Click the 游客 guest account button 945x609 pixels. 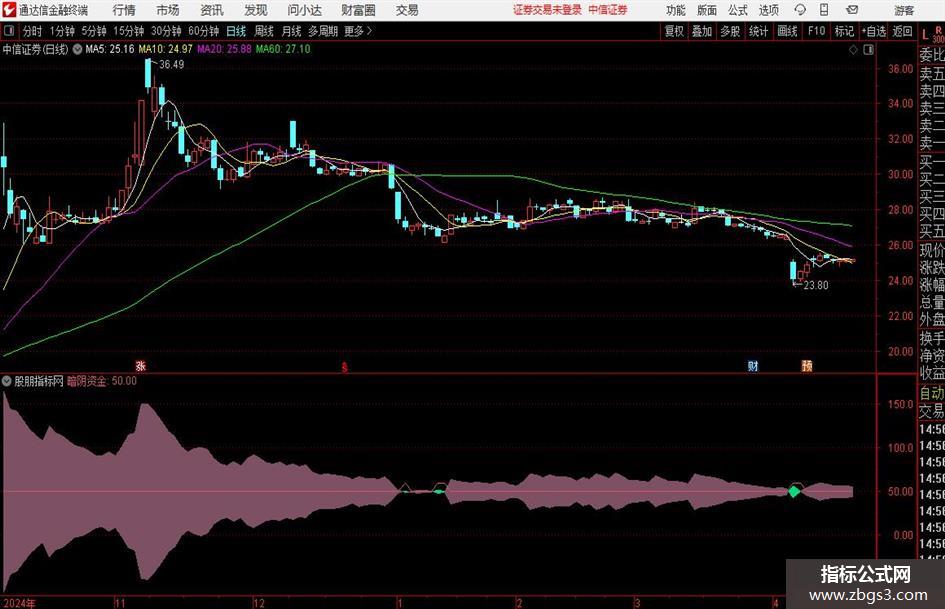[904, 10]
